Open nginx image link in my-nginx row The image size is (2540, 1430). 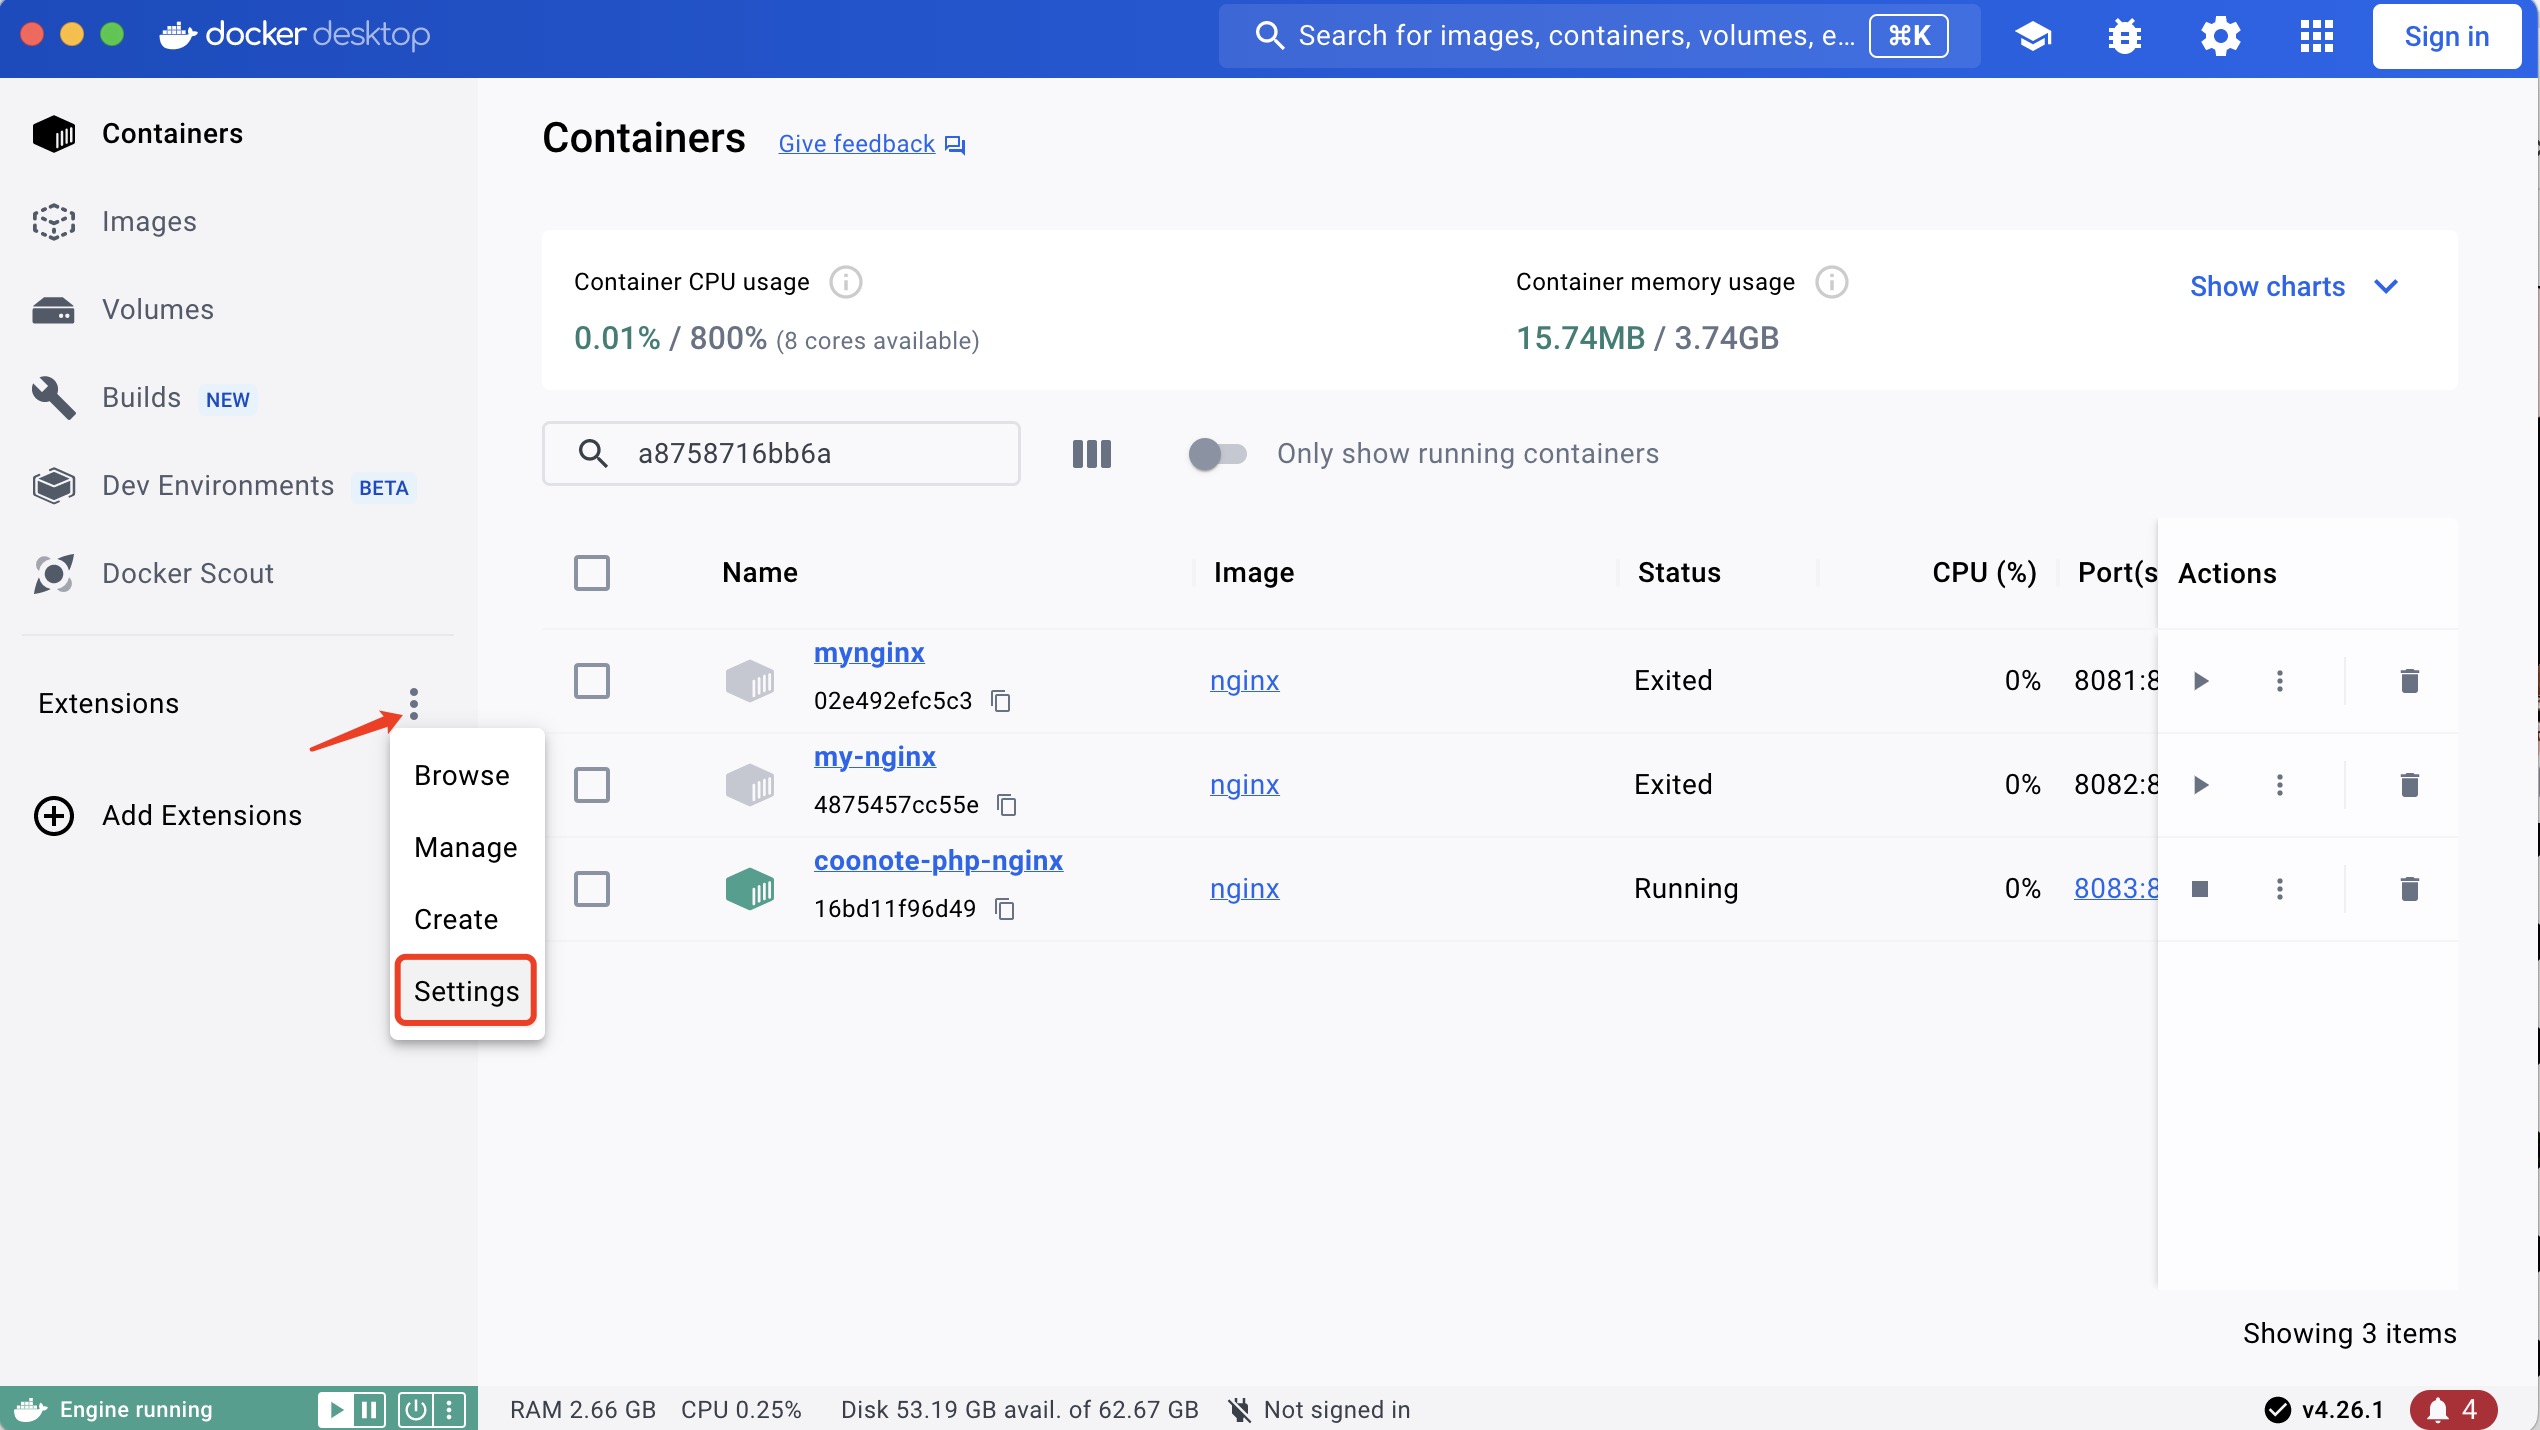point(1244,785)
